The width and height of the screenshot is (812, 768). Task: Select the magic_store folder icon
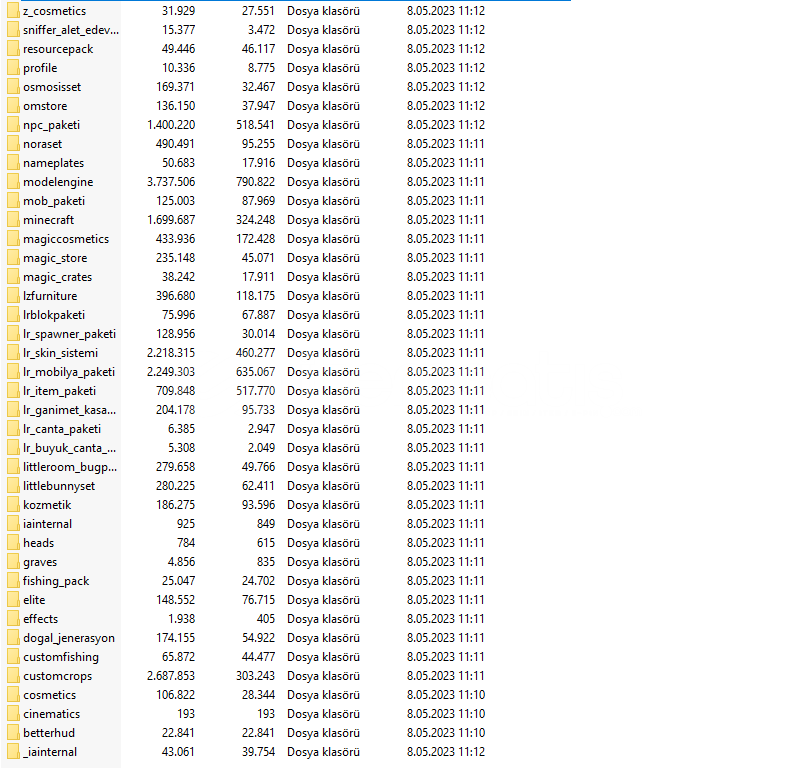13,258
